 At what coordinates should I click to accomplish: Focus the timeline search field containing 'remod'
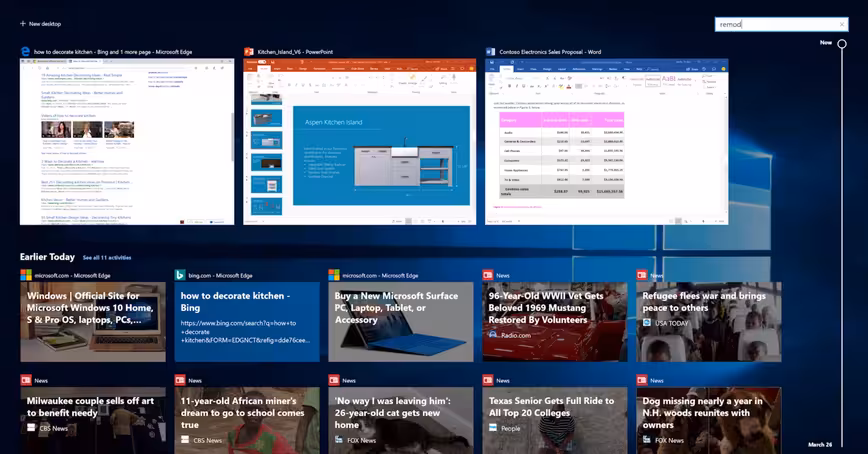(x=781, y=24)
